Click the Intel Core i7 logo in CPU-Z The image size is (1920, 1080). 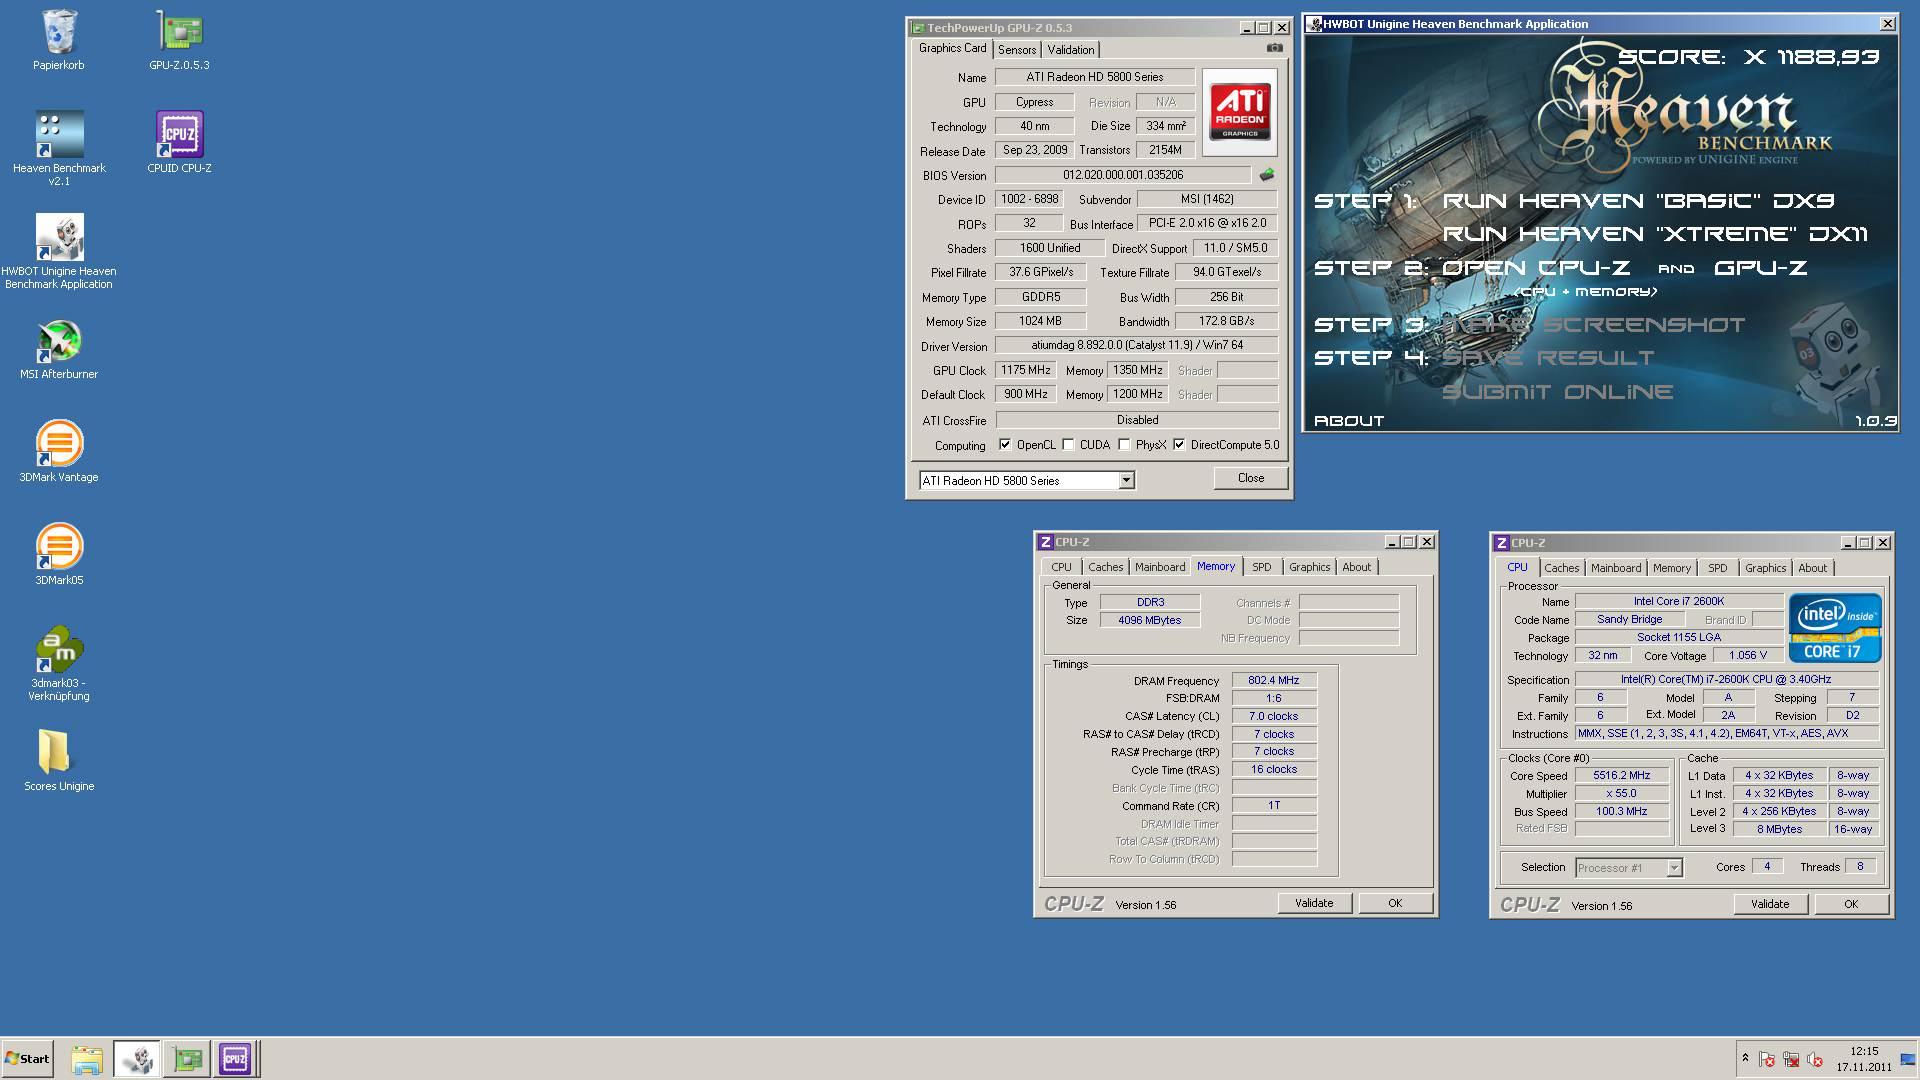click(x=1835, y=628)
